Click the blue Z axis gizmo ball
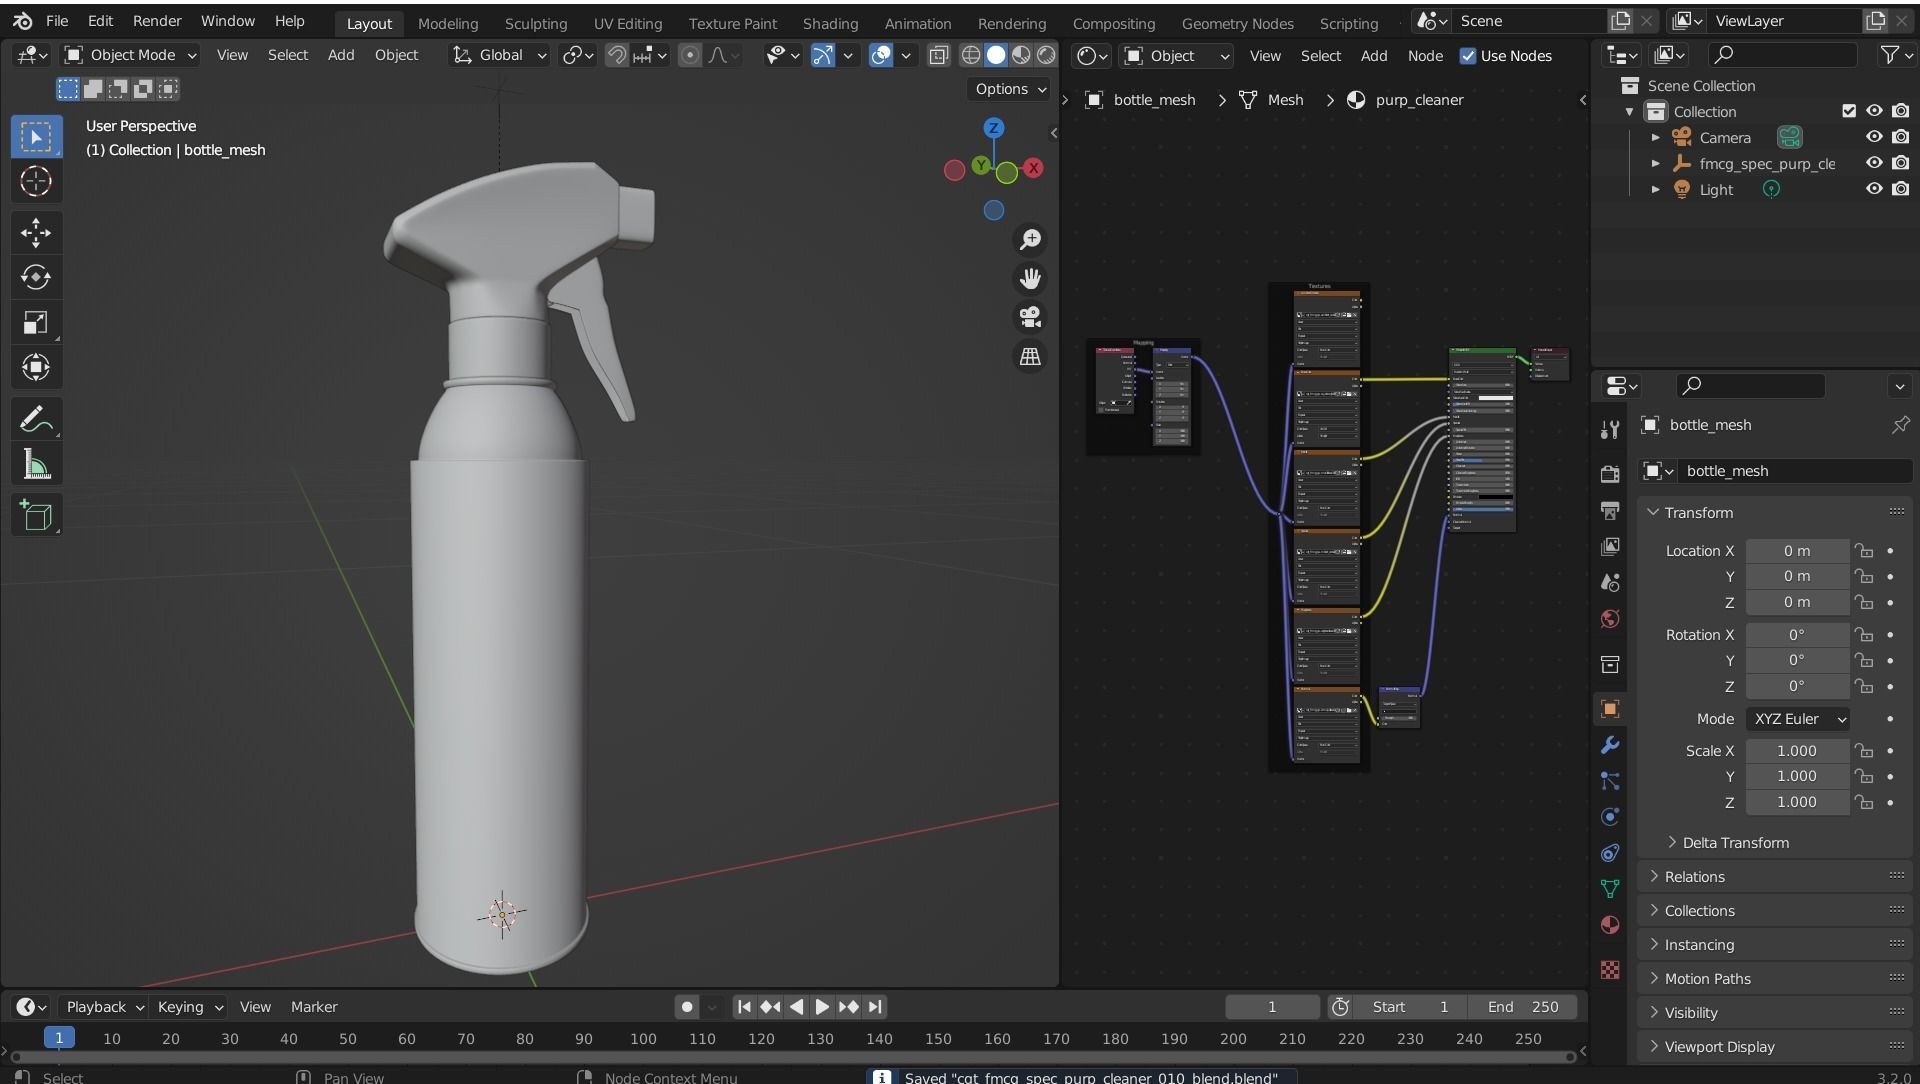 click(x=993, y=128)
